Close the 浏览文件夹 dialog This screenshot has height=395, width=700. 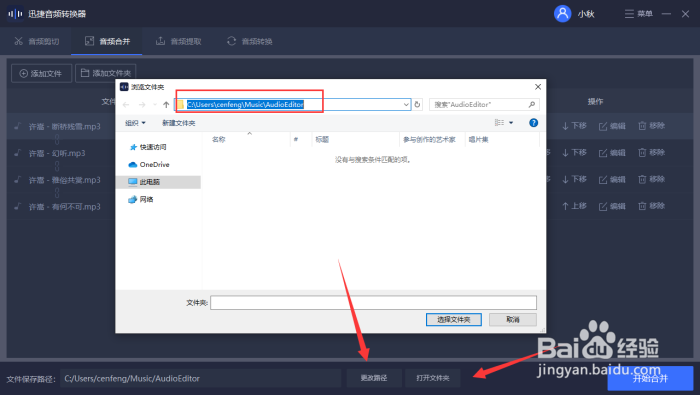point(538,87)
